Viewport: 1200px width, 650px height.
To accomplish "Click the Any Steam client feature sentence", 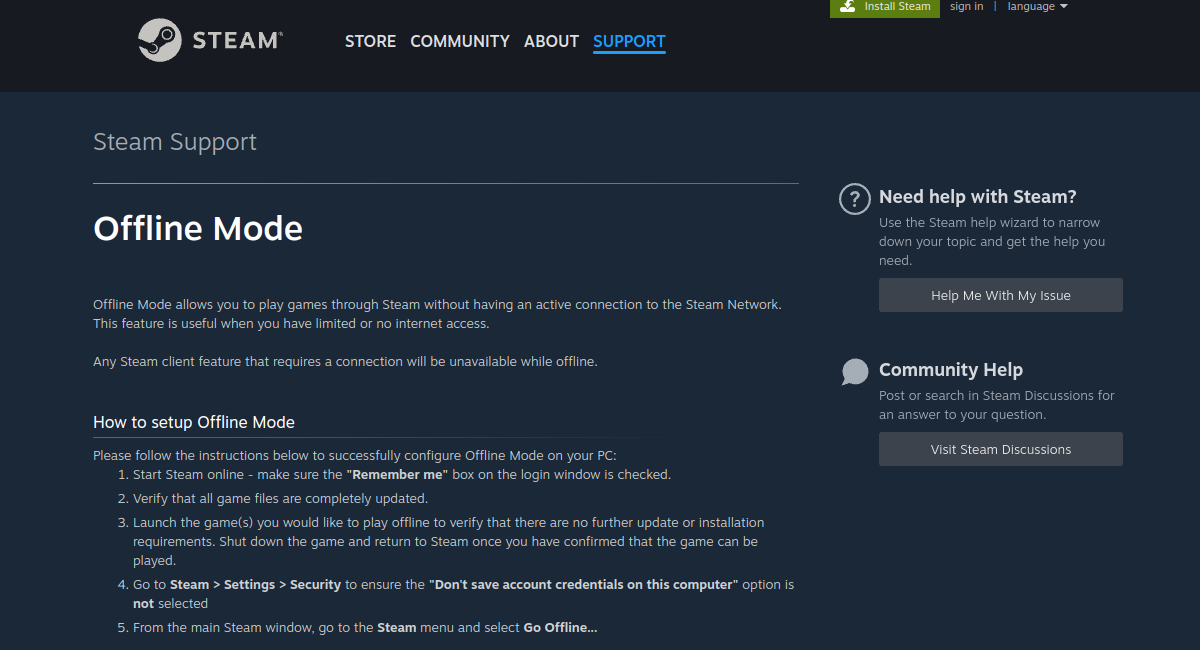I will tap(345, 361).
